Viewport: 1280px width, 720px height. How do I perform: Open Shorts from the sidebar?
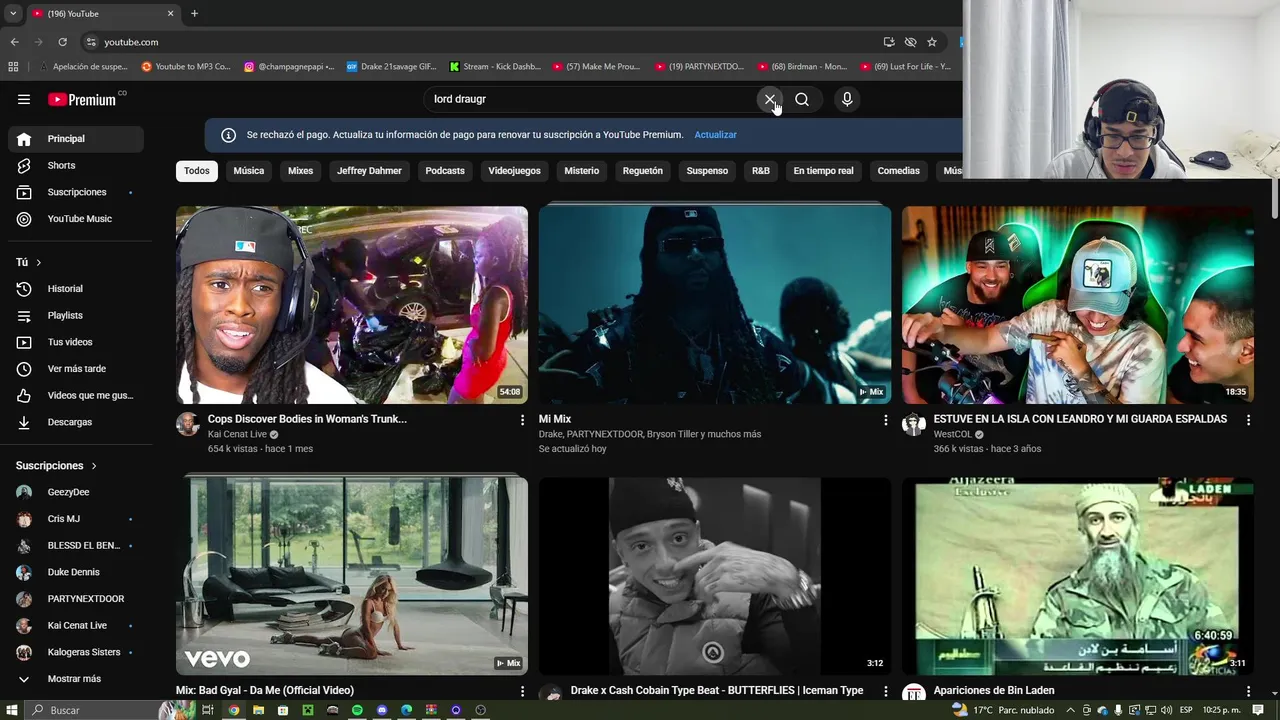[x=76, y=165]
